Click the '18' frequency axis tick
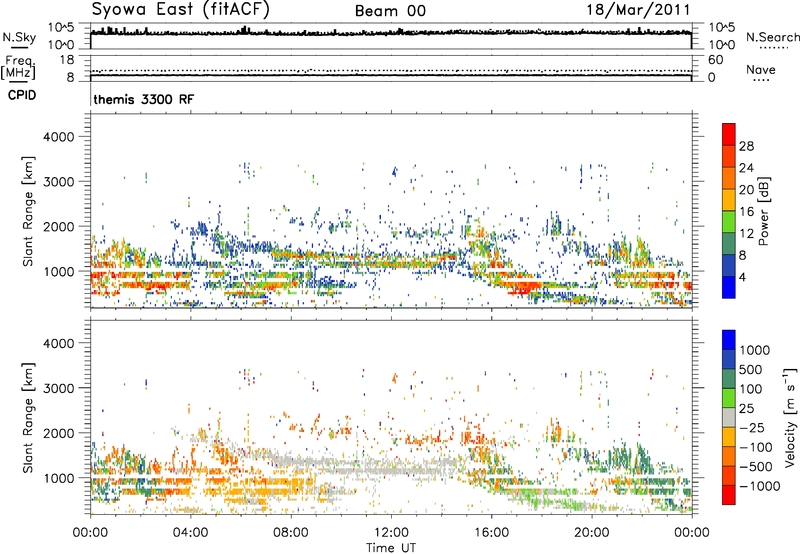Viewport: 800px width, 554px height. (x=67, y=60)
